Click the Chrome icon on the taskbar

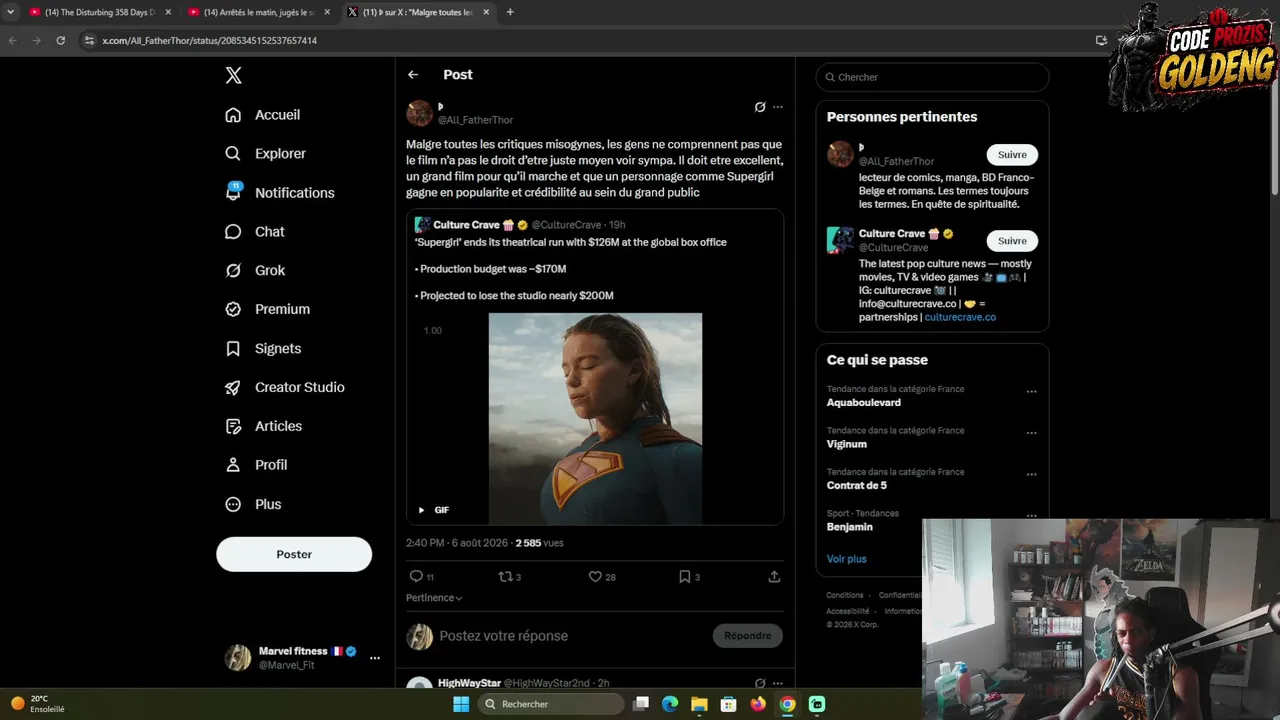788,704
